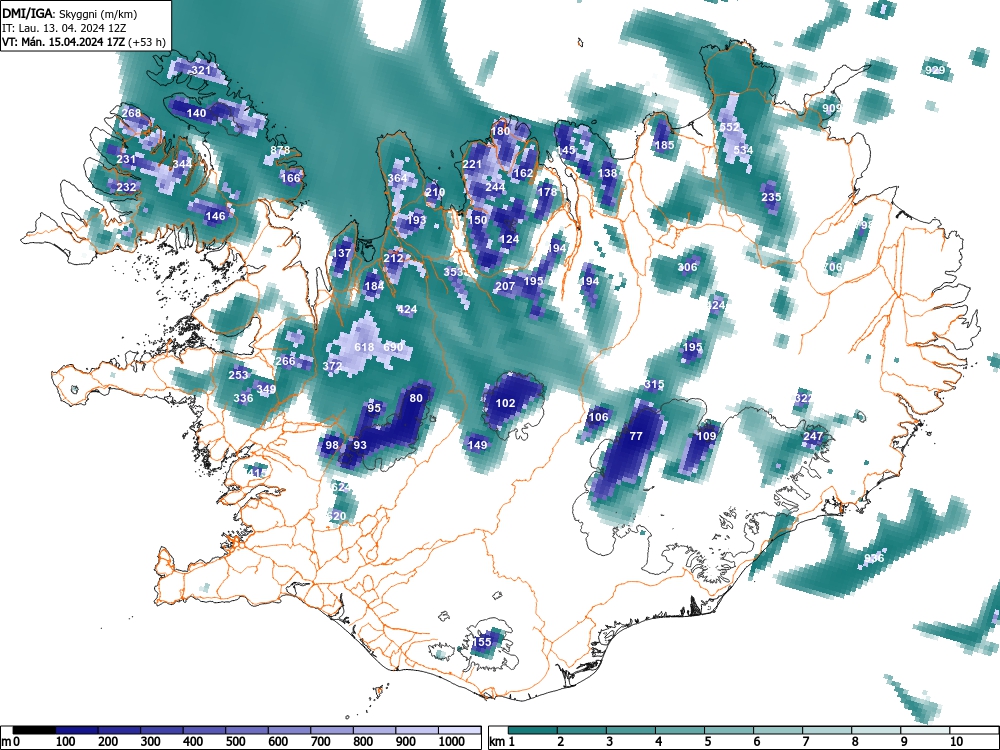The image size is (1000, 750).
Task: Click the visibility value 137 on the map
Action: tap(342, 253)
